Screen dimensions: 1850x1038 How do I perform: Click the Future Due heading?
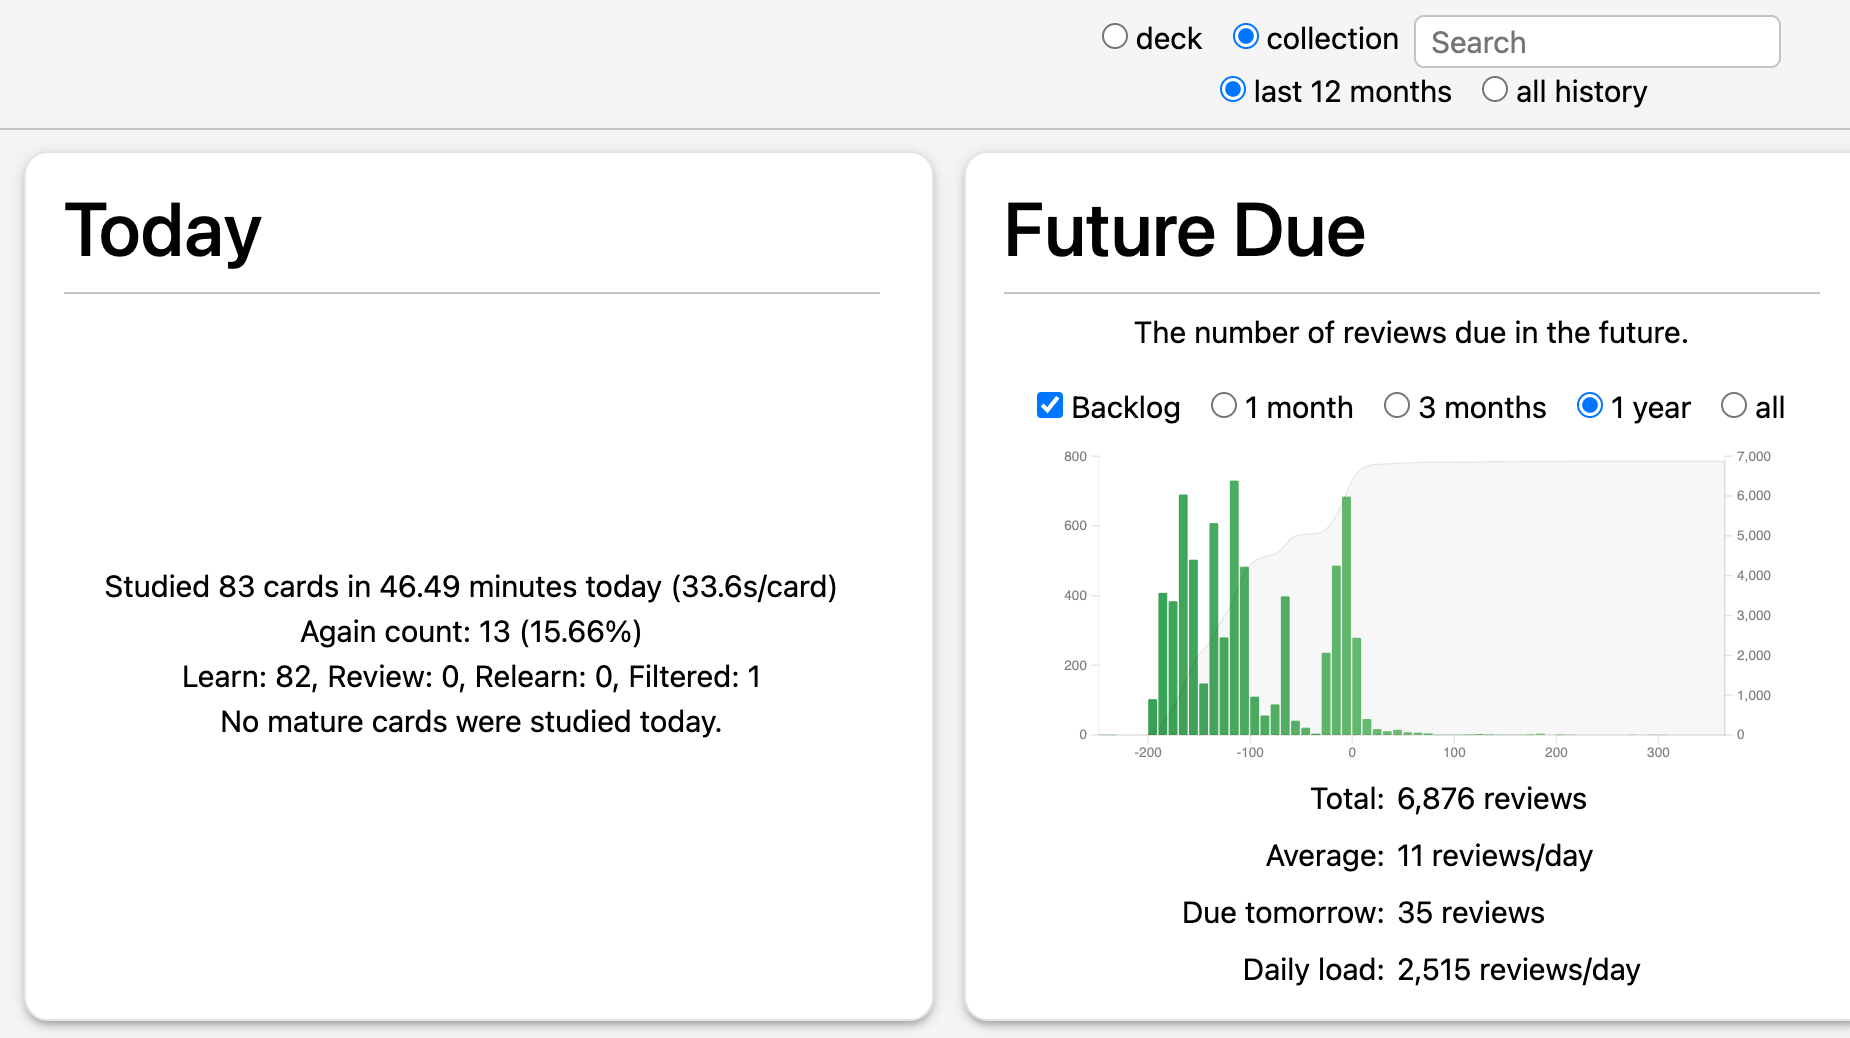pos(1184,231)
